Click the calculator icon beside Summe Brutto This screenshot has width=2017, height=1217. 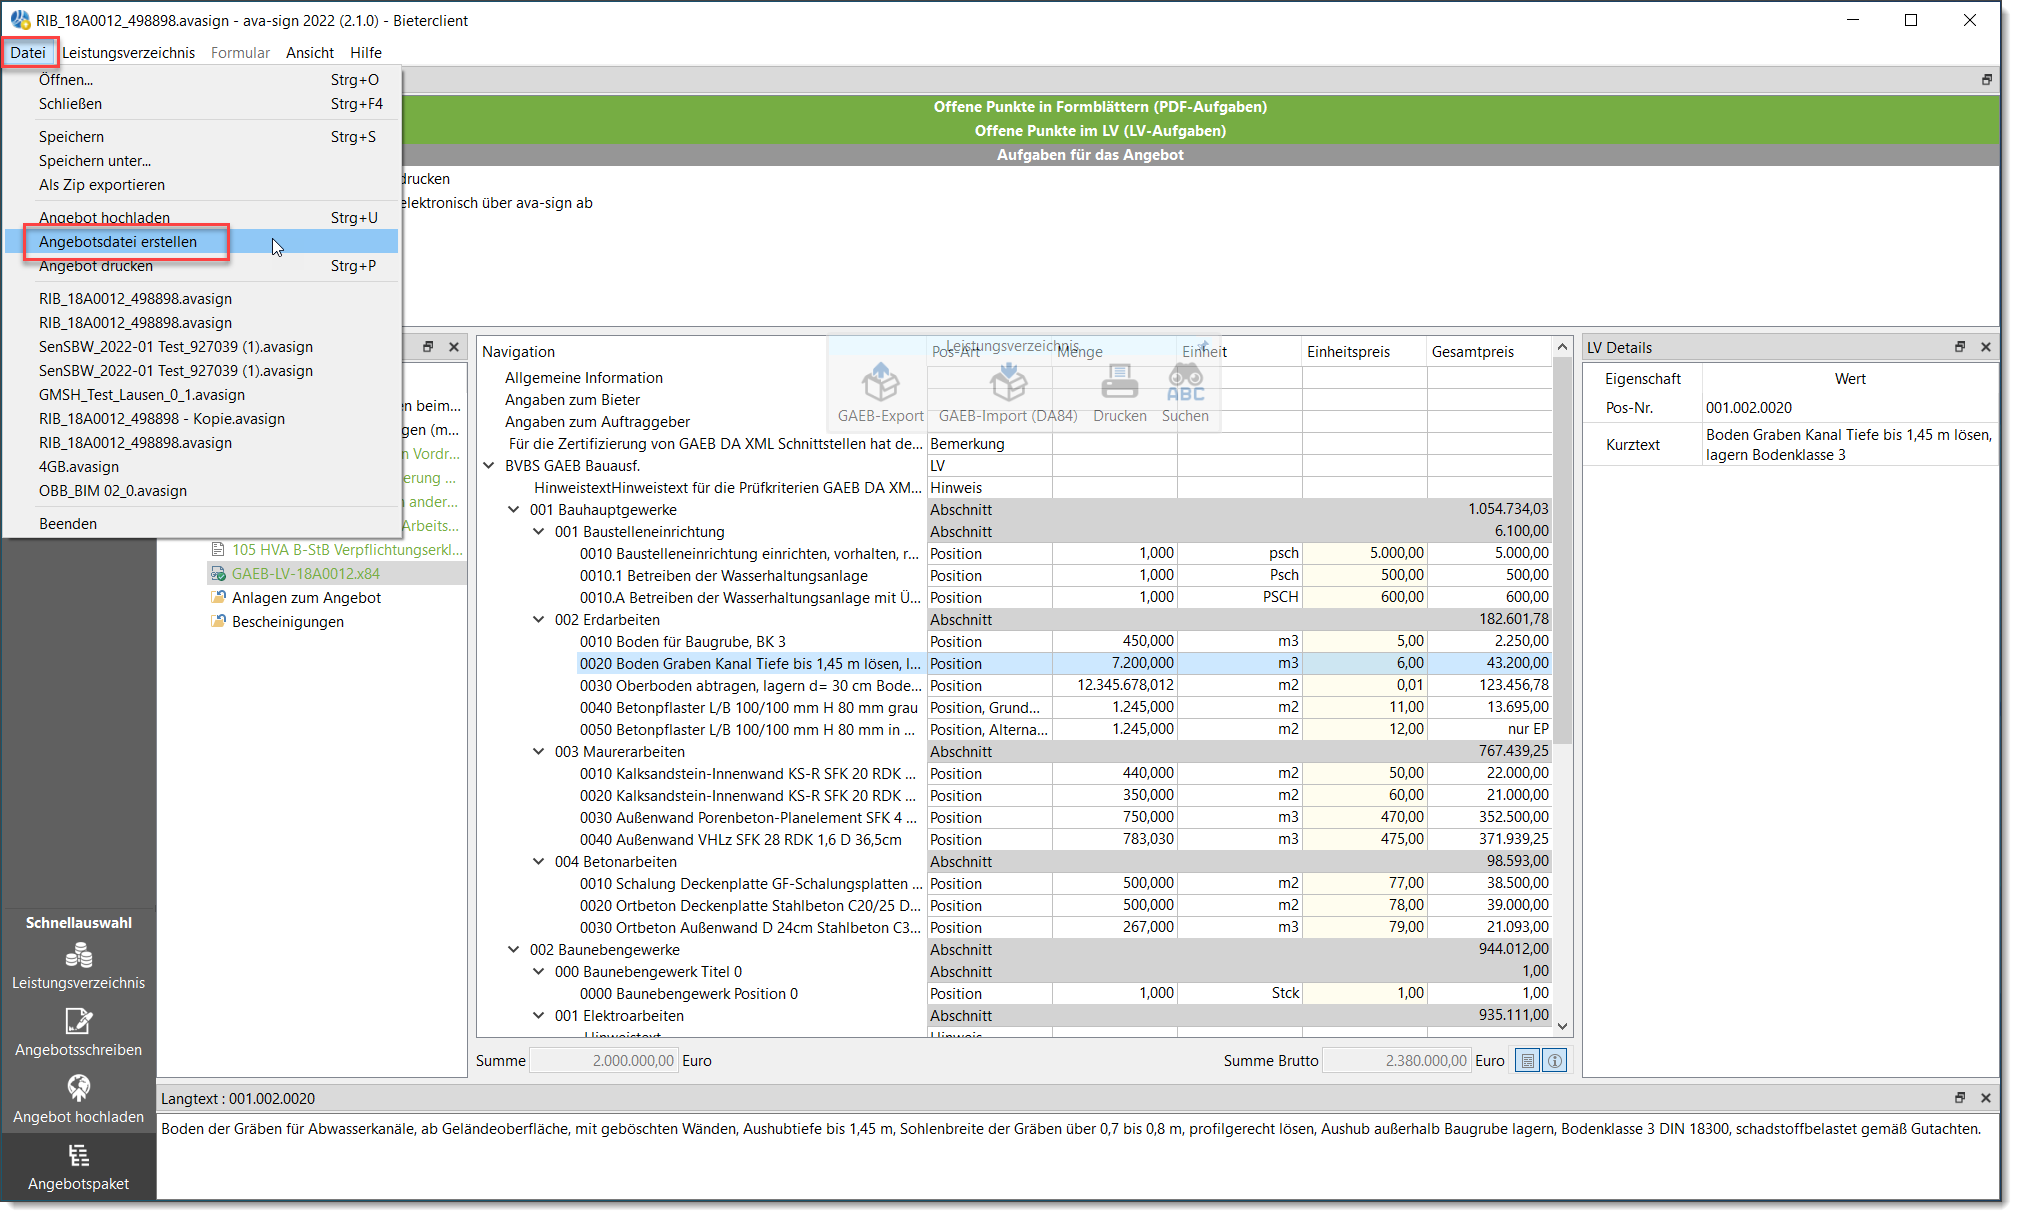pos(1527,1061)
